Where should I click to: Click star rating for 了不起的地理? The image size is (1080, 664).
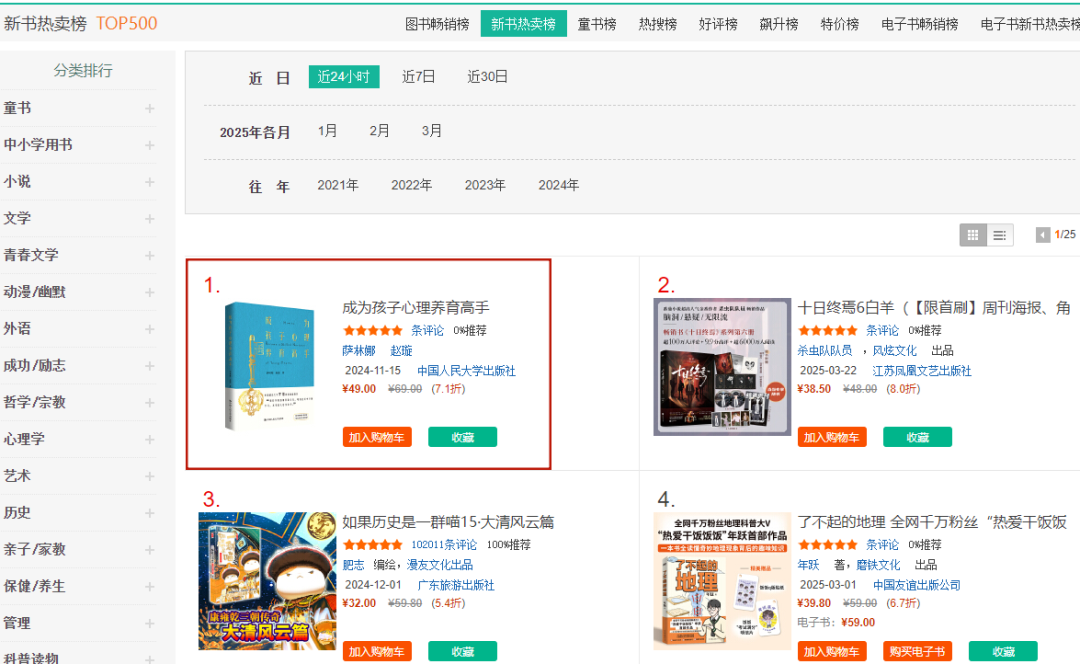click(827, 545)
